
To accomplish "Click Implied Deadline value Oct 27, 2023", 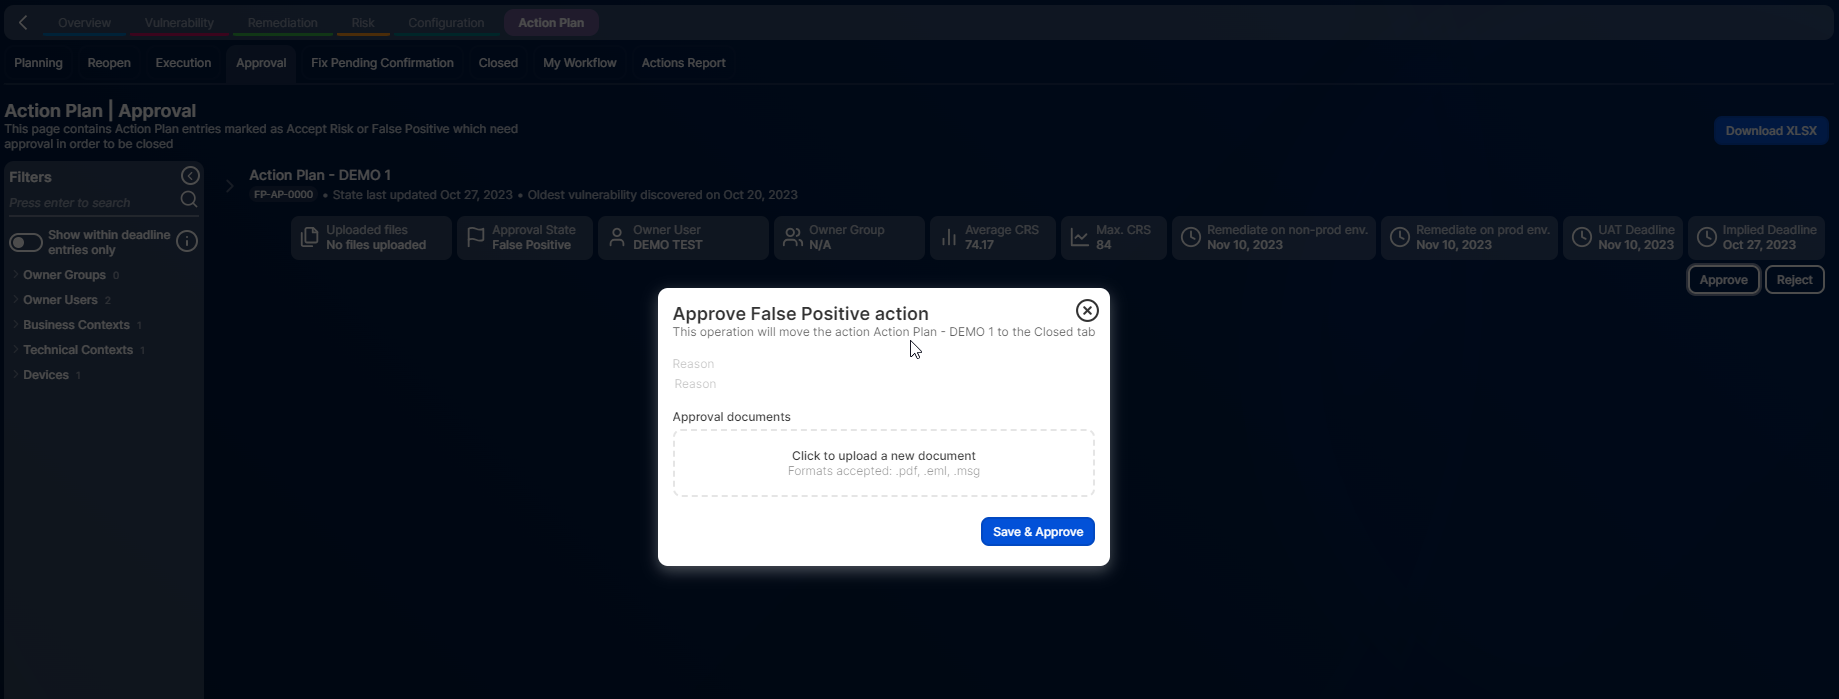I will 1759,245.
